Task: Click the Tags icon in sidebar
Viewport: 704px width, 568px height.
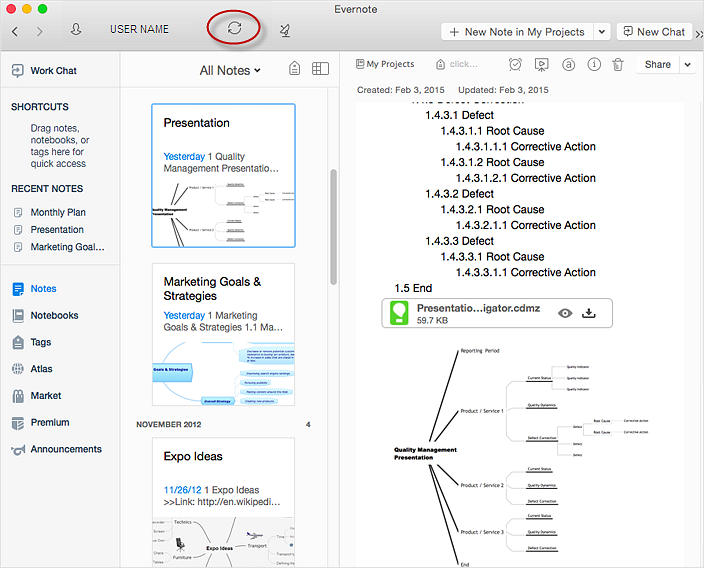Action: pyautogui.click(x=18, y=342)
